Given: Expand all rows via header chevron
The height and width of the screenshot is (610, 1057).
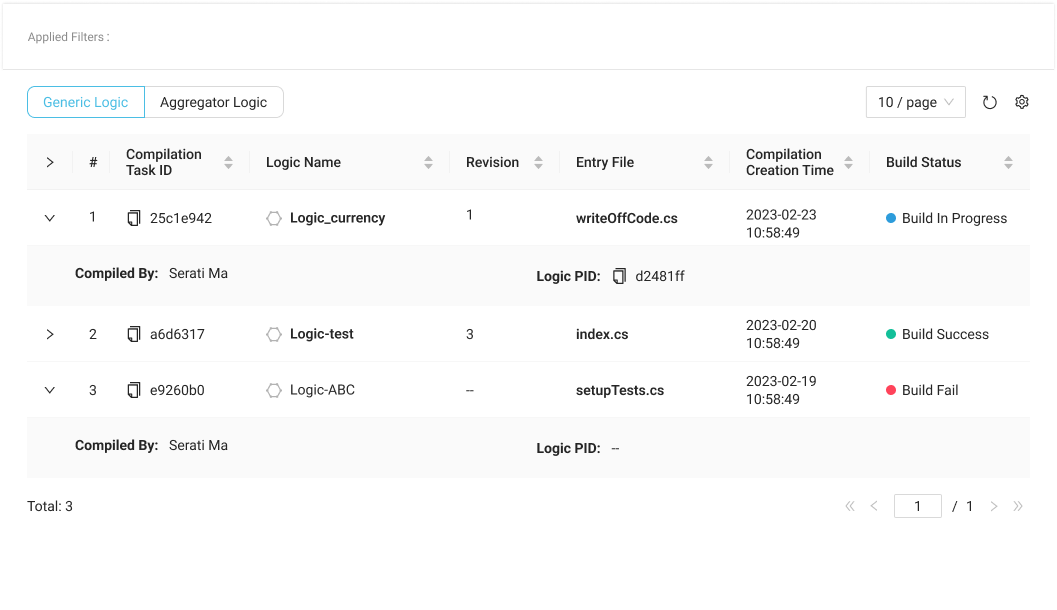Looking at the screenshot, I should [x=50, y=162].
